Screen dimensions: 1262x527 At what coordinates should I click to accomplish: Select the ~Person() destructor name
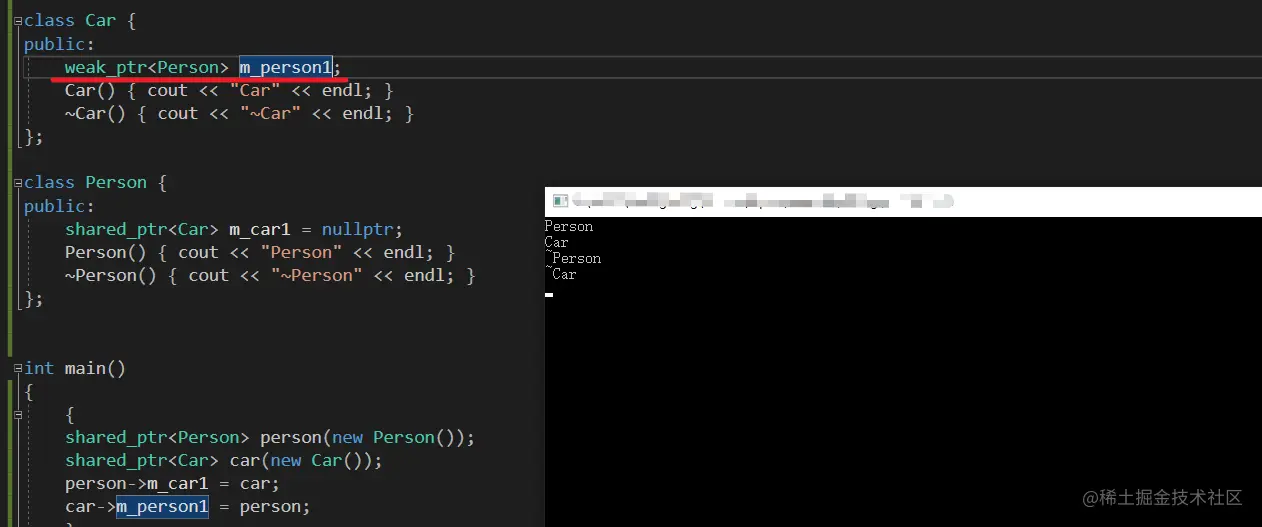coord(101,275)
